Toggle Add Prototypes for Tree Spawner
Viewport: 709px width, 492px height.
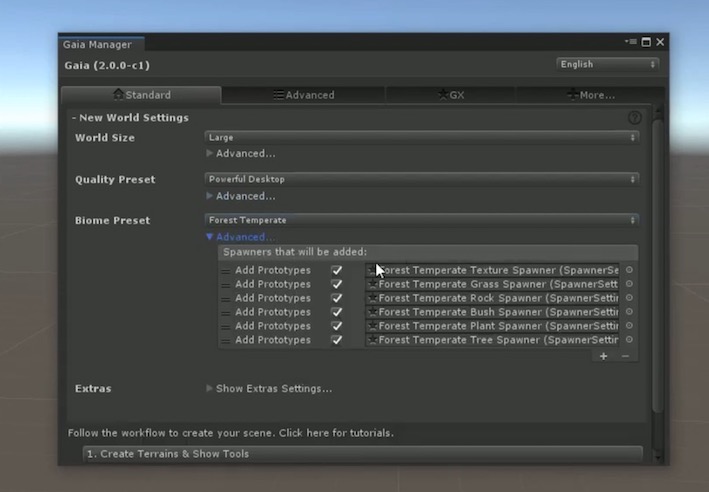tap(337, 340)
